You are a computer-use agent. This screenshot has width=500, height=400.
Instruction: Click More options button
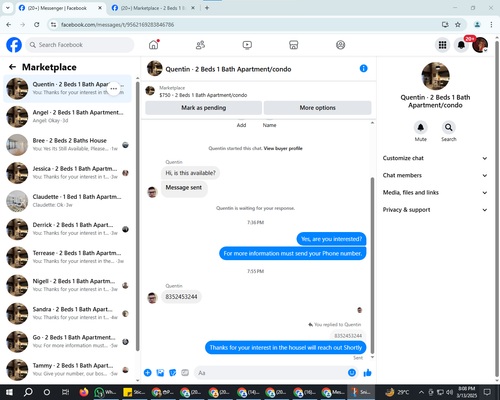(x=317, y=108)
